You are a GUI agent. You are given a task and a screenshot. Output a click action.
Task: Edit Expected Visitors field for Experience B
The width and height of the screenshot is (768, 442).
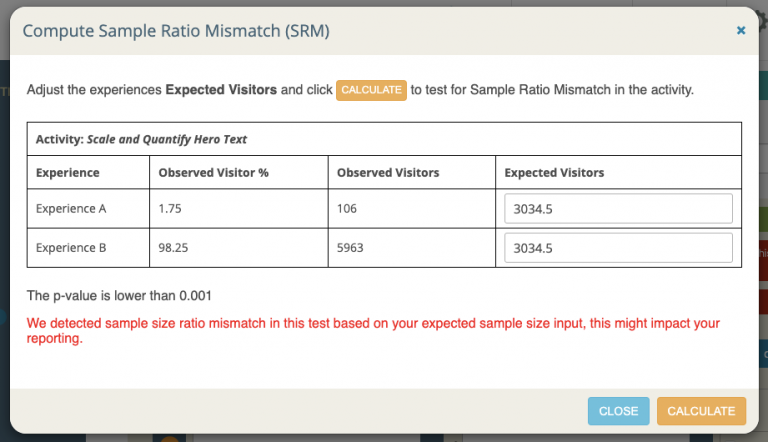[618, 248]
